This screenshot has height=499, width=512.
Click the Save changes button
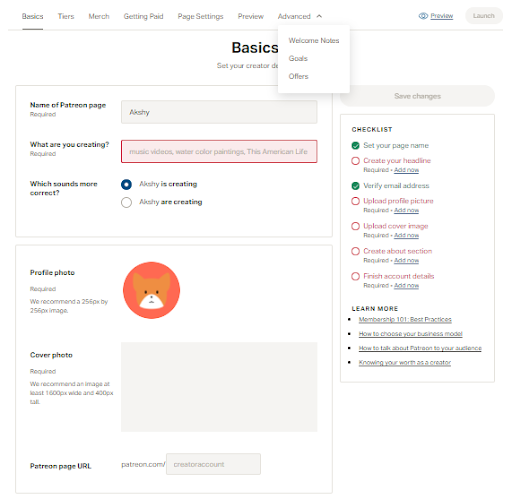[417, 96]
